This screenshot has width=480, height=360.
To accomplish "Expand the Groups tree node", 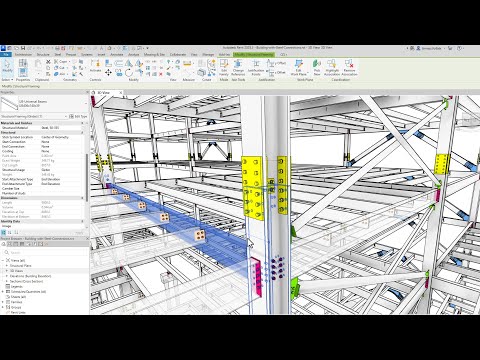I will (3, 307).
